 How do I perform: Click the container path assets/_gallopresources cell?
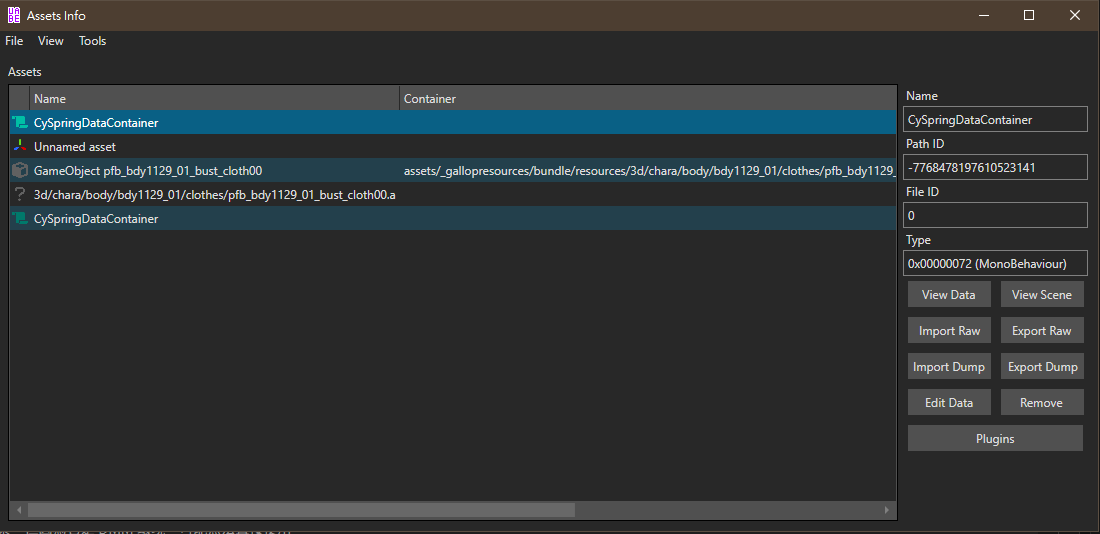click(649, 171)
